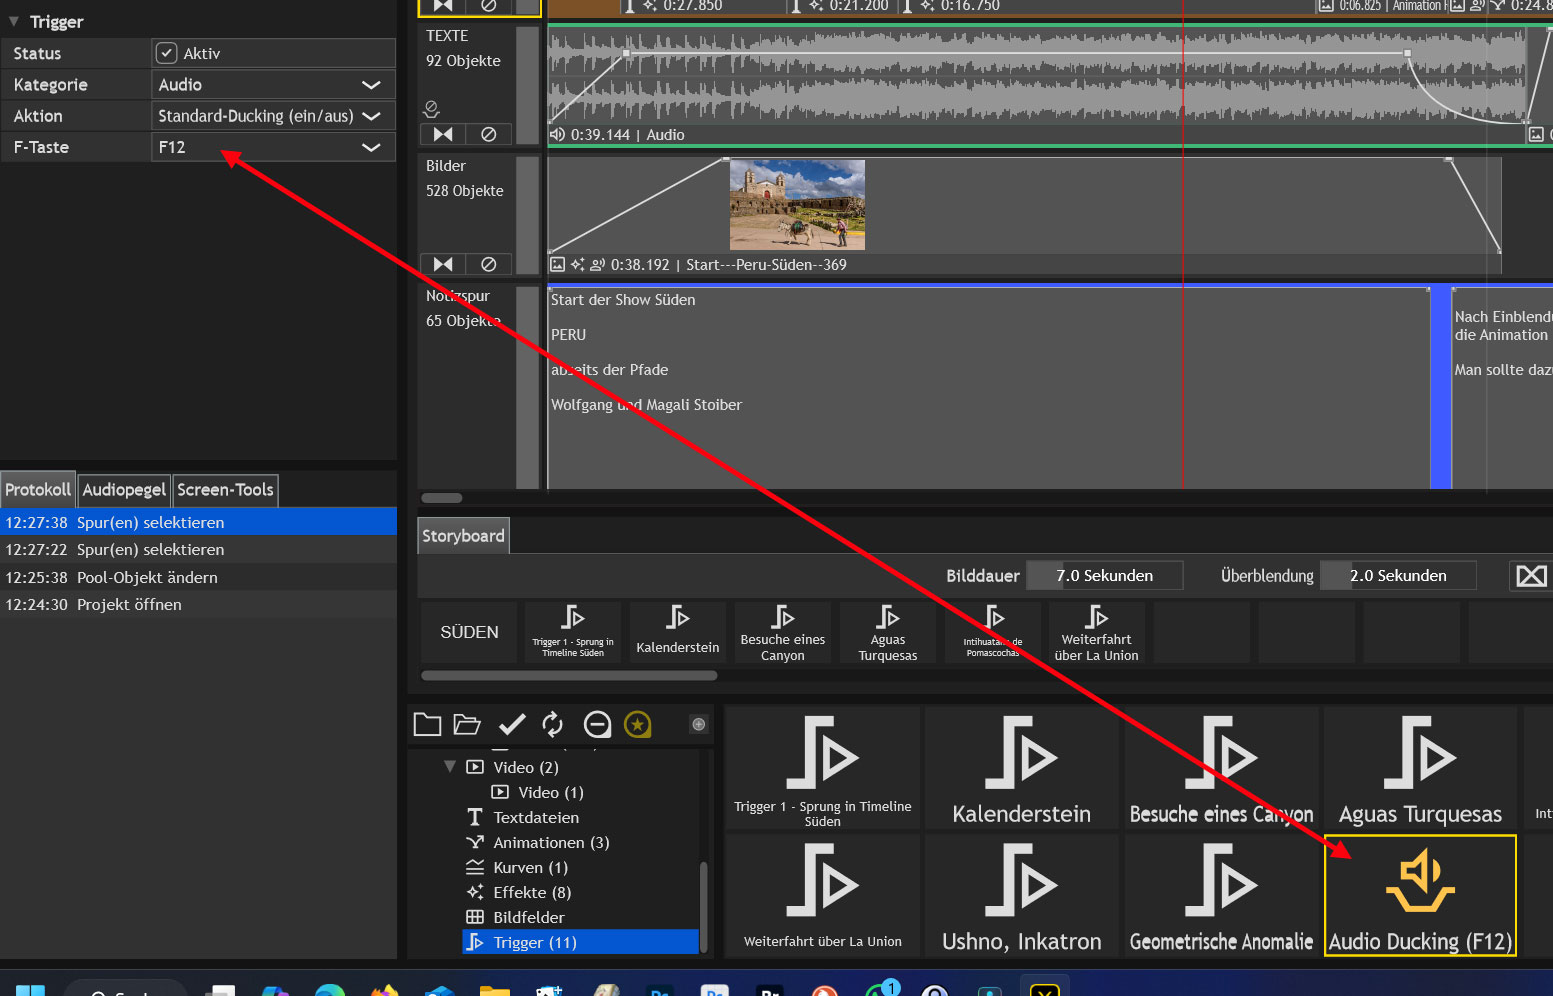Uncheck the Aktiv status checkbox
The image size is (1553, 996).
[167, 53]
